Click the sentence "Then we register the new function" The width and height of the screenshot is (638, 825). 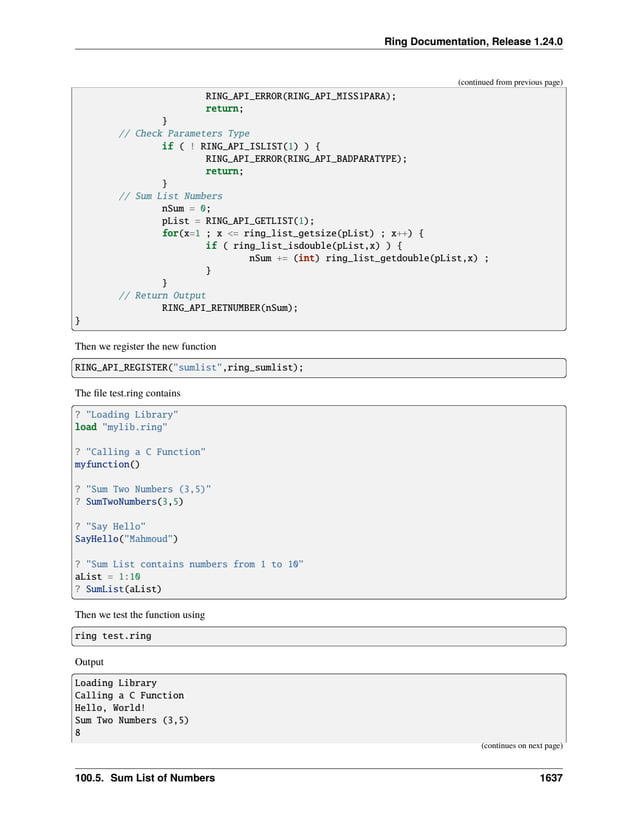point(146,346)
